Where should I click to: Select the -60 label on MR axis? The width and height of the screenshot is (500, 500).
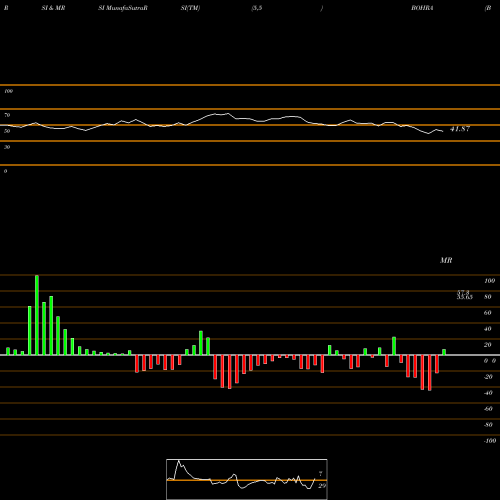click(x=488, y=409)
